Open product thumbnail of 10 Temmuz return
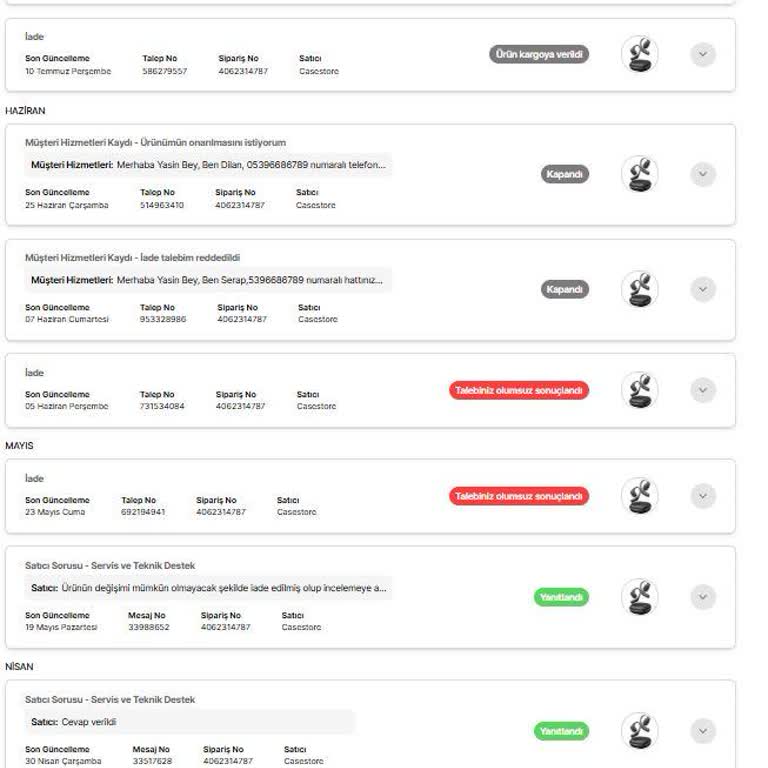Screen dimensions: 768x768 [x=639, y=54]
